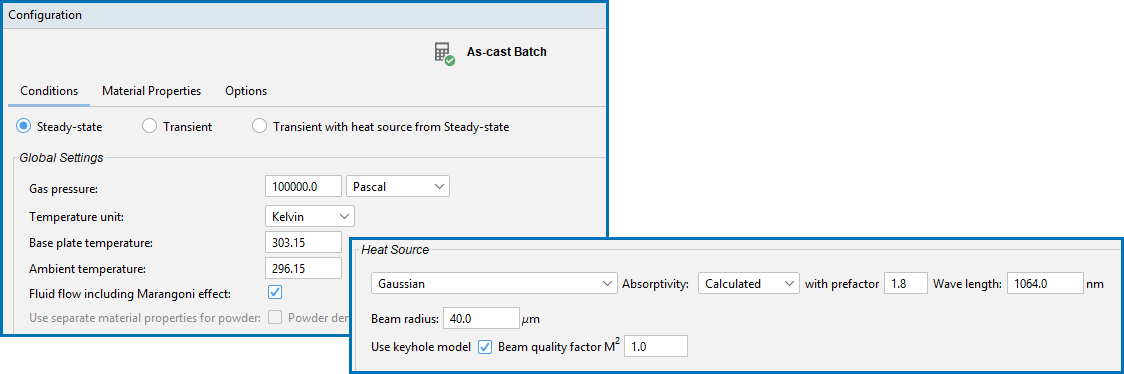Click the Beam quality factor field 1.0
The height and width of the screenshot is (374, 1124).
pos(656,347)
